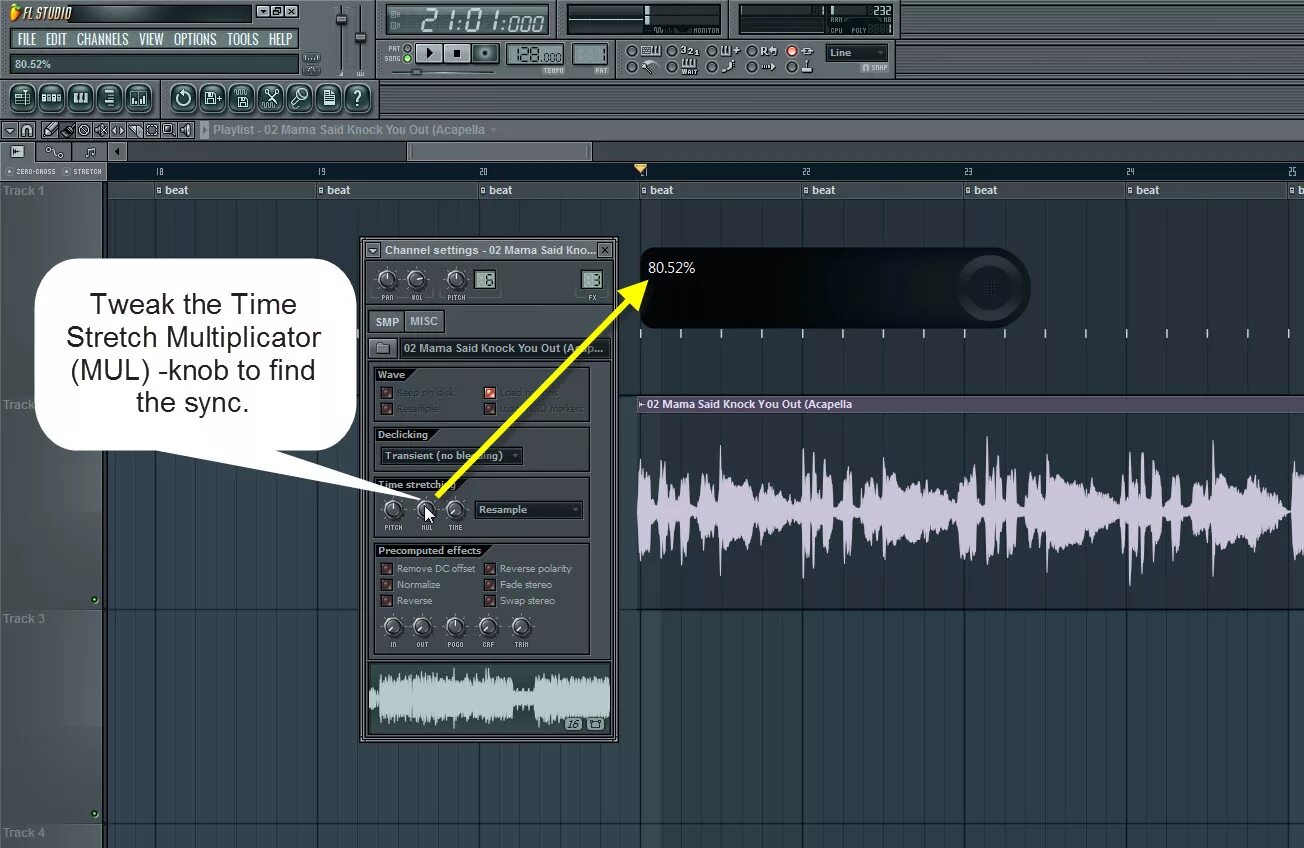Click the channel VOL knob
Screen dimensions: 1304x848
click(417, 280)
